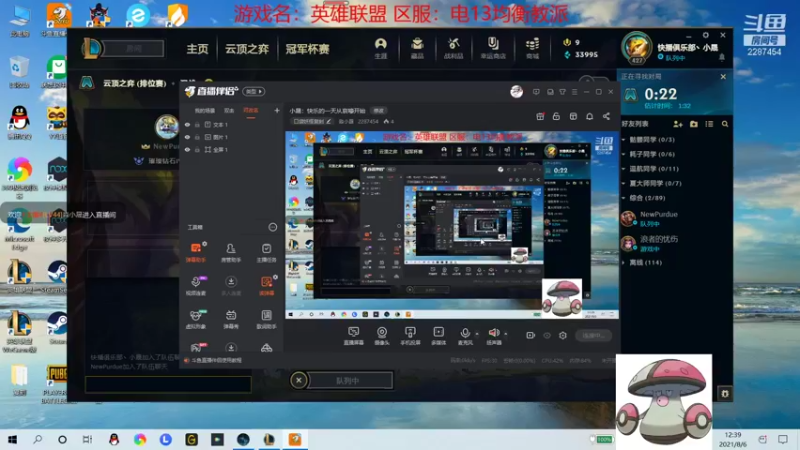
Task: Open 藏品 collection icon in League client
Action: (x=417, y=48)
